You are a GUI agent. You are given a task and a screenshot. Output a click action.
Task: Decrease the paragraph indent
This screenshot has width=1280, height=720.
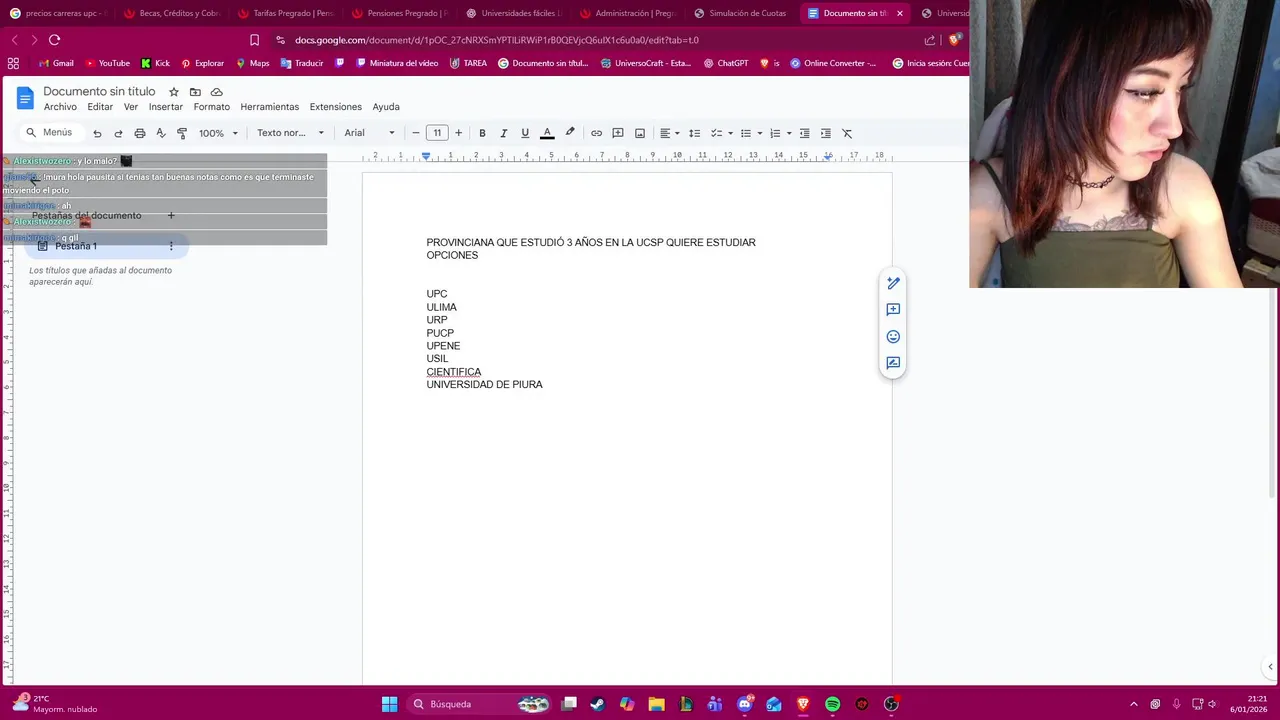804,133
